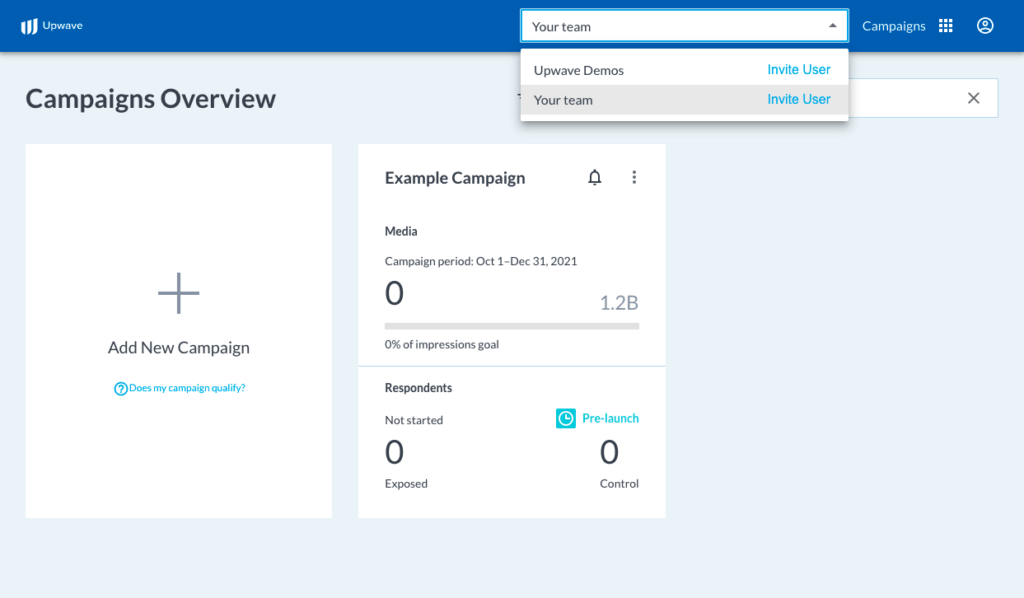Screen dimensions: 1024x598
Task: Open the Campaigns navigation link
Action: coord(893,26)
